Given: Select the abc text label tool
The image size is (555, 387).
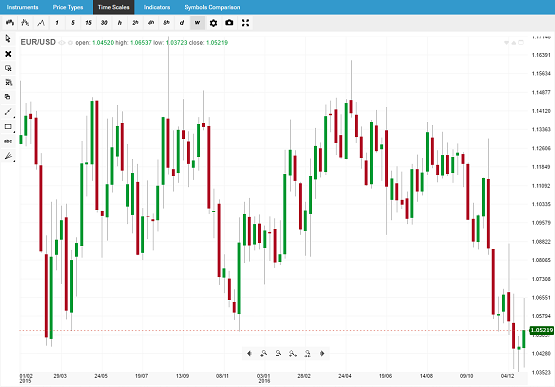Looking at the screenshot, I should (x=8, y=141).
